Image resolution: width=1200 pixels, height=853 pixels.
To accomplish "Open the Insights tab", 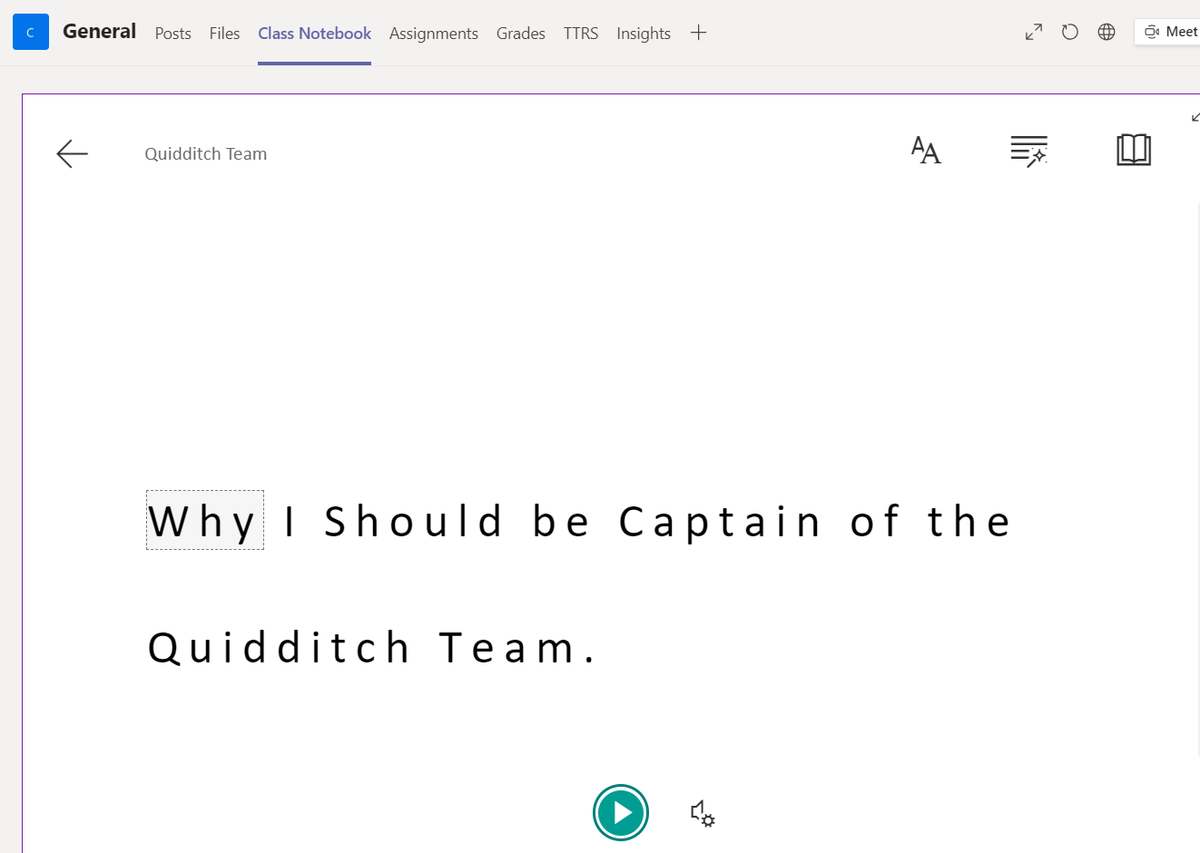I will [643, 33].
